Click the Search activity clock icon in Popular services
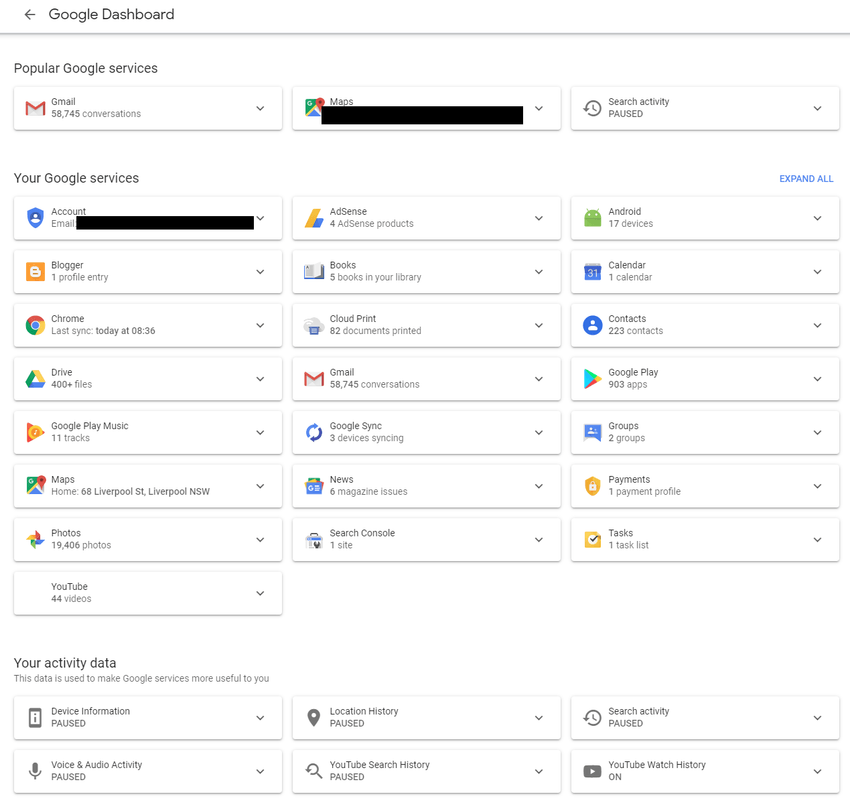Viewport: 850px width, 802px height. [x=592, y=108]
